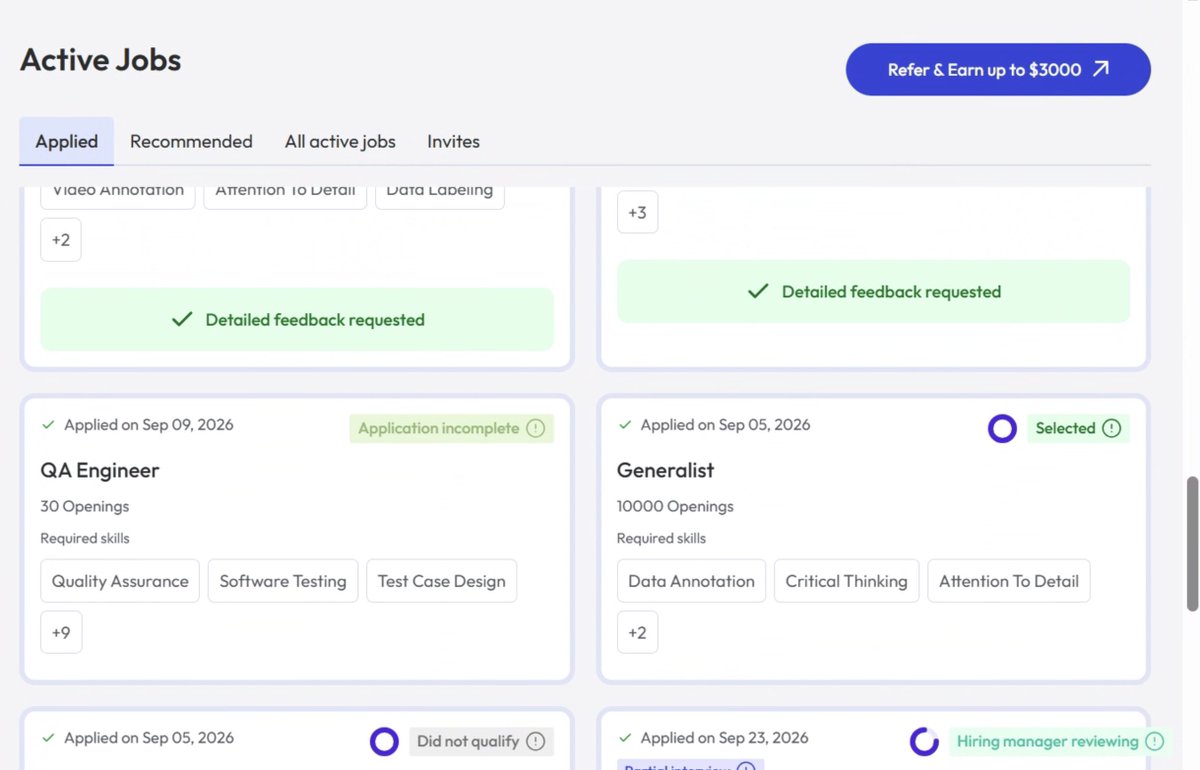
Task: Expand the +9 skills on QA Engineer
Action: 61,632
